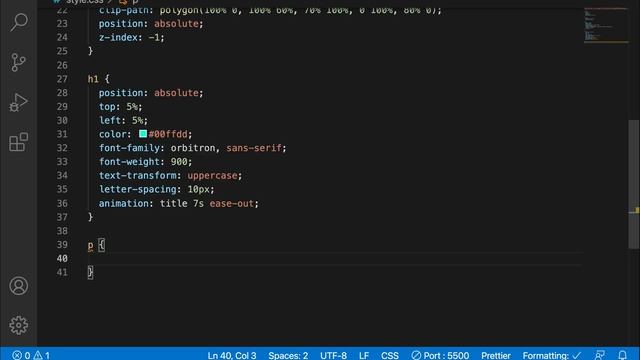Viewport: 640px width, 360px height.
Task: Open the Run and Debug view
Action: (19, 102)
